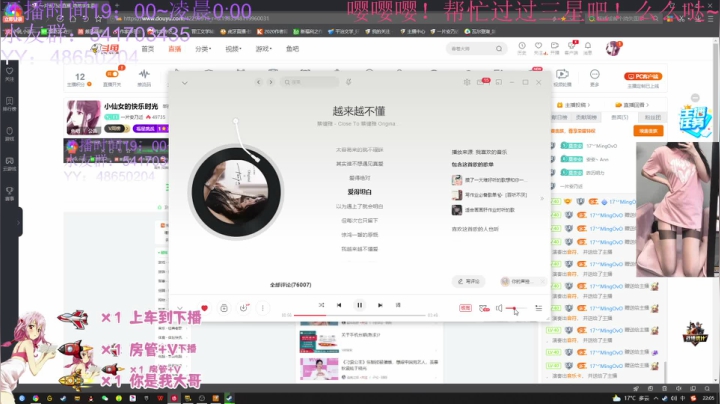Expand the included playlists right arrow
720x404 pixels.
point(542,198)
